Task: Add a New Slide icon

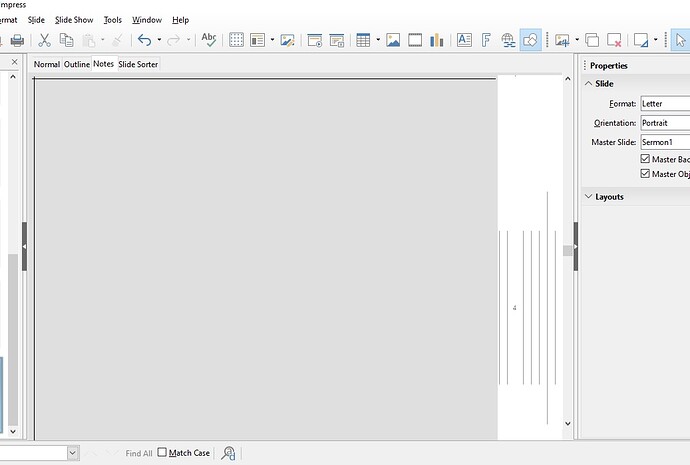Action: click(x=562, y=40)
